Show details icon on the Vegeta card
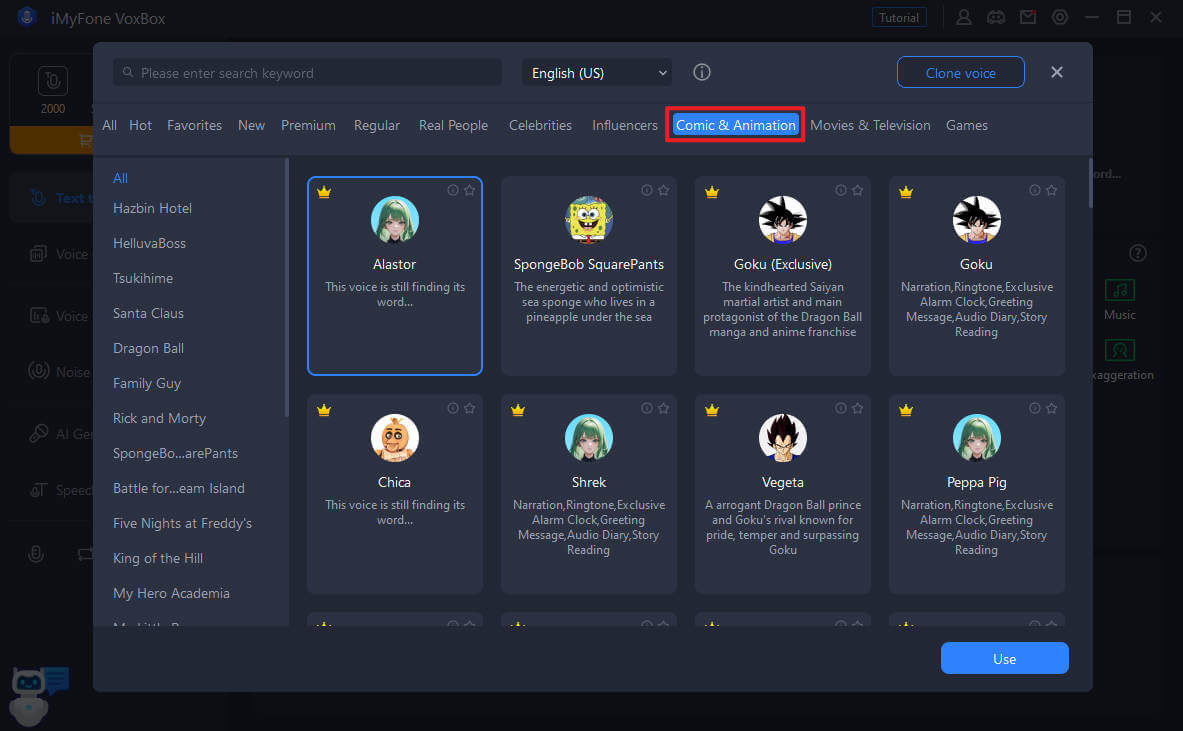The image size is (1183, 731). coord(840,408)
